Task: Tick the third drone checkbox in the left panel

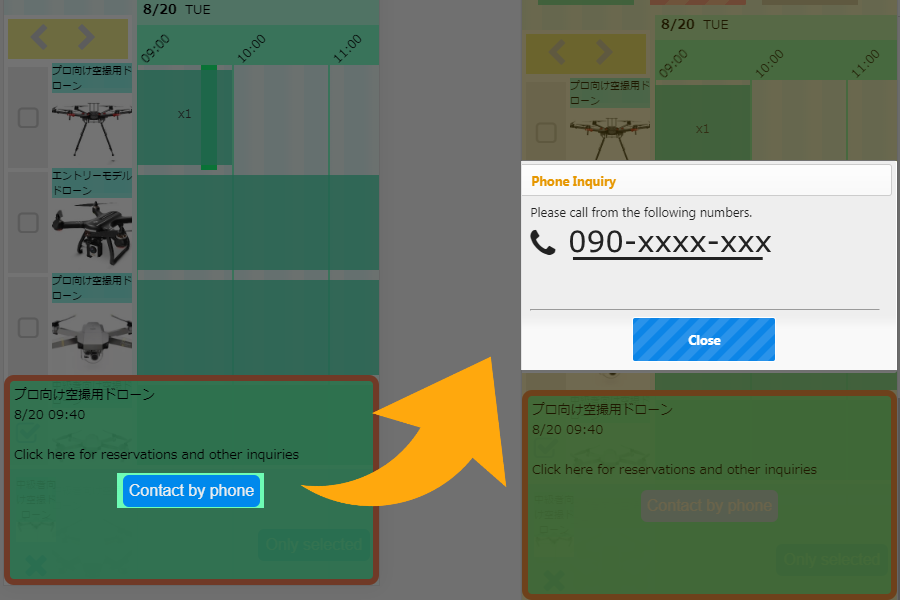Action: point(28,328)
